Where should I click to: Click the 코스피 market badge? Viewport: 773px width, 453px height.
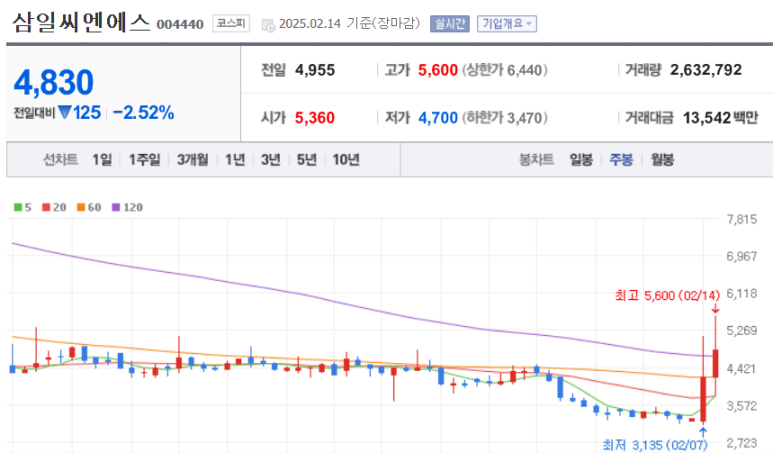[x=231, y=24]
